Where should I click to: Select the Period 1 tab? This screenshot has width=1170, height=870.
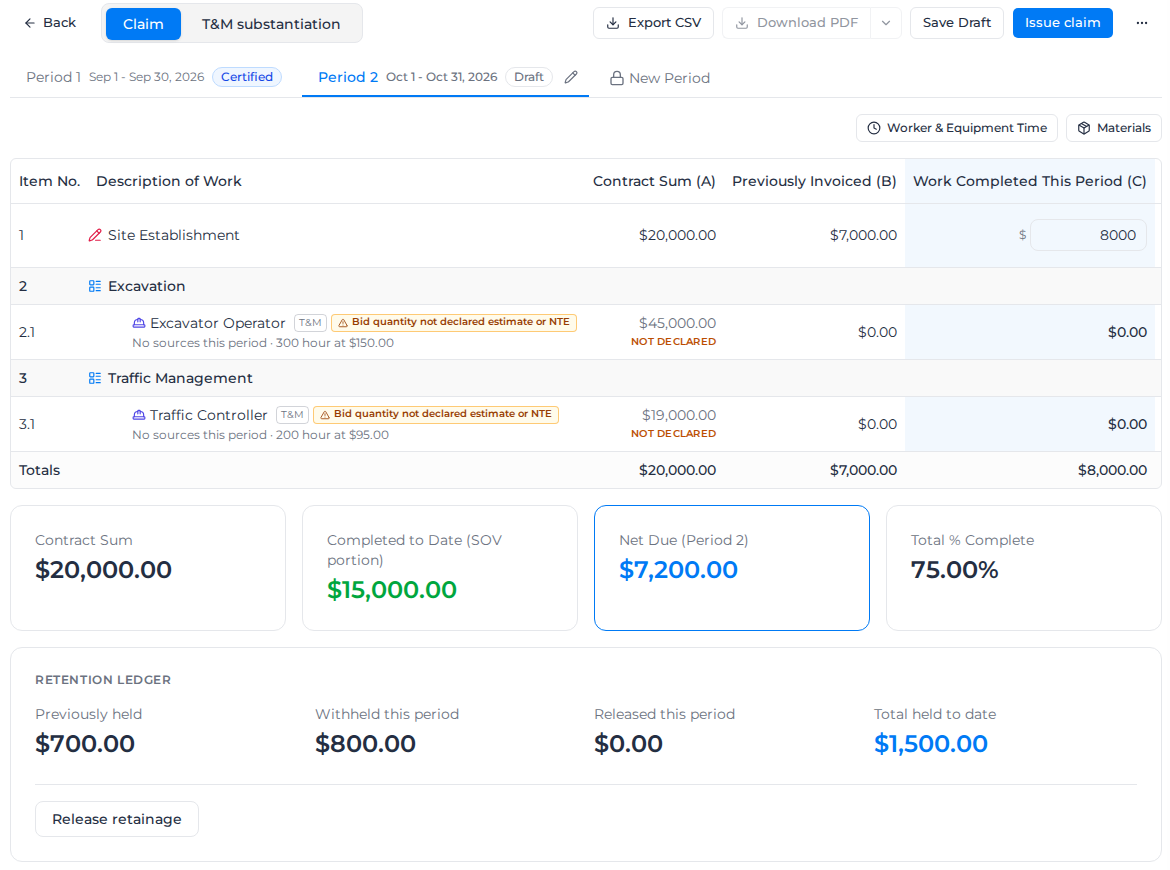(x=154, y=77)
